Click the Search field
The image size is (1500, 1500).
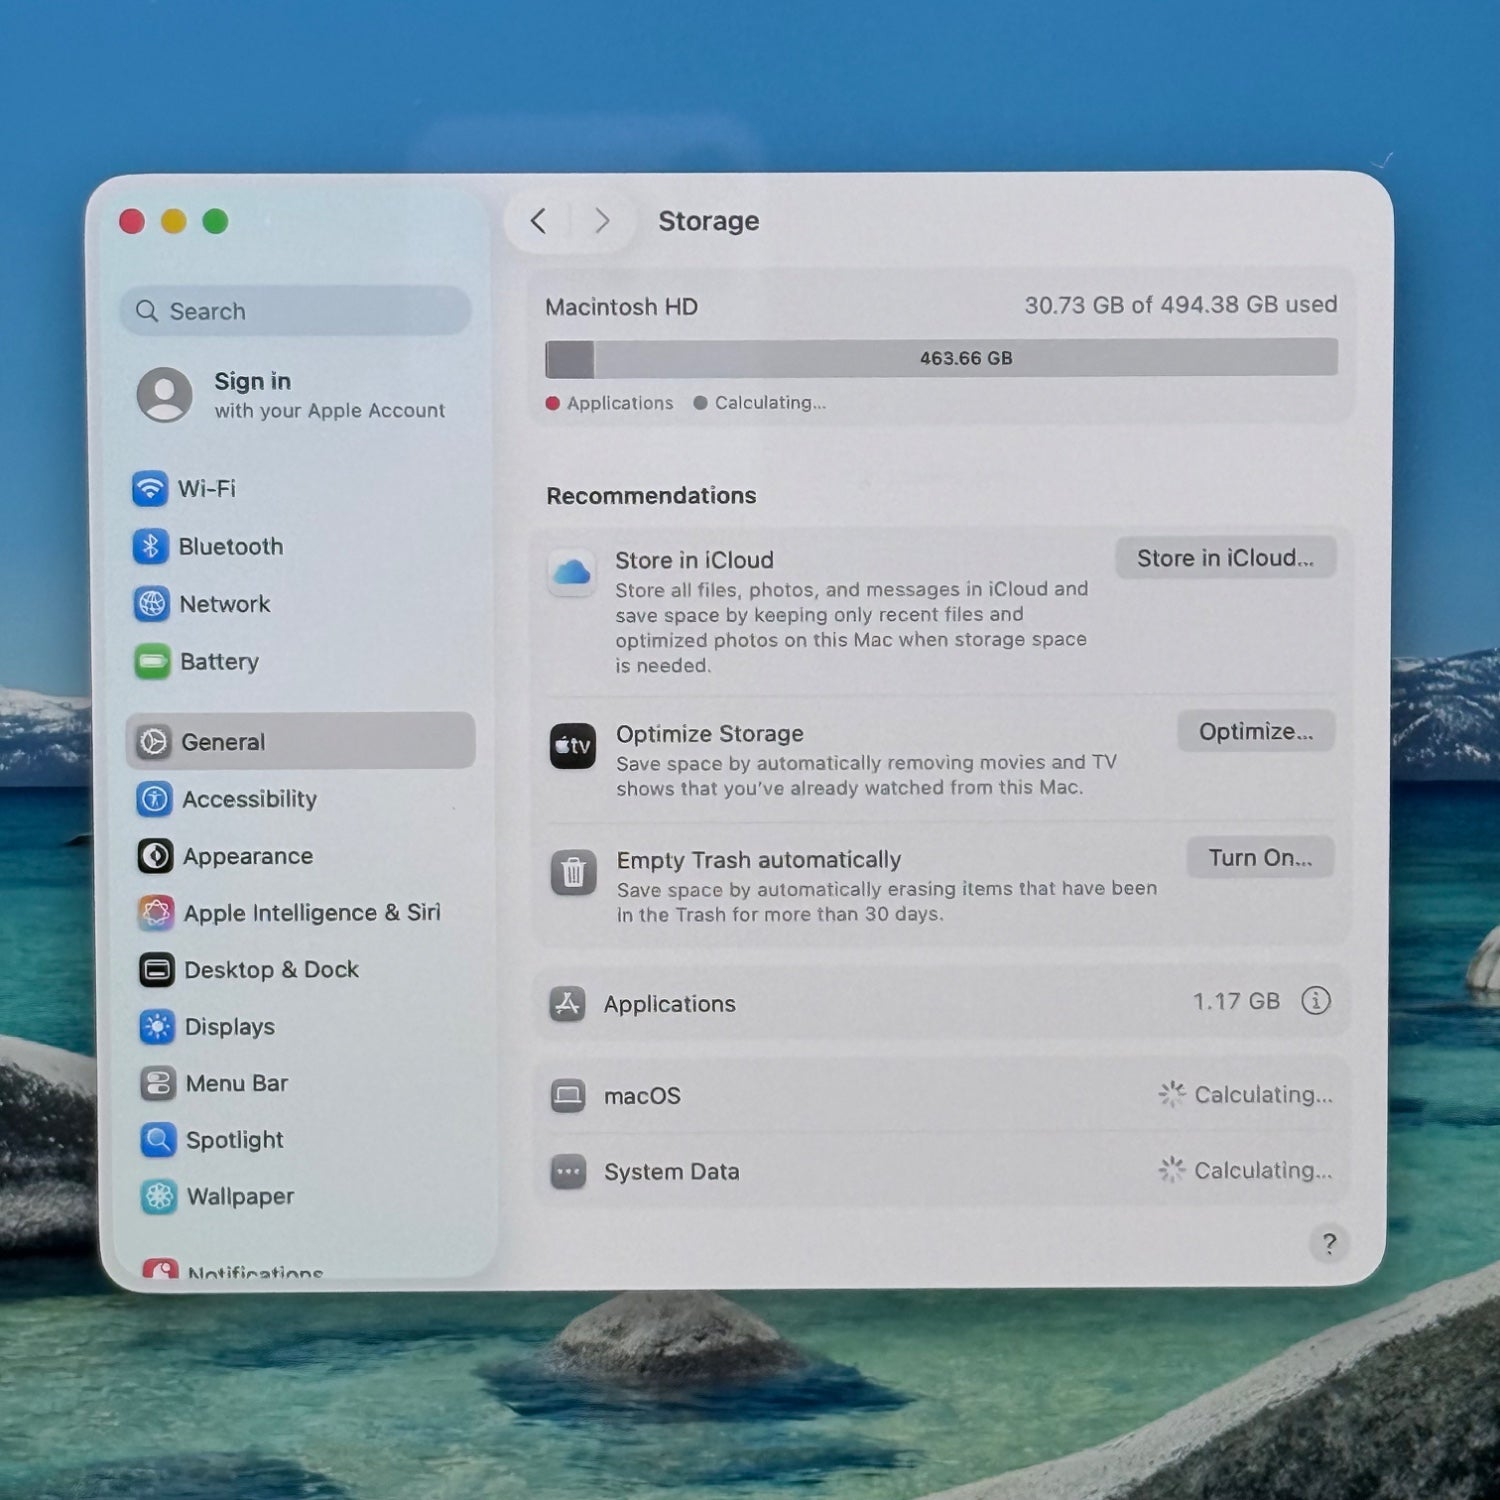coord(295,311)
